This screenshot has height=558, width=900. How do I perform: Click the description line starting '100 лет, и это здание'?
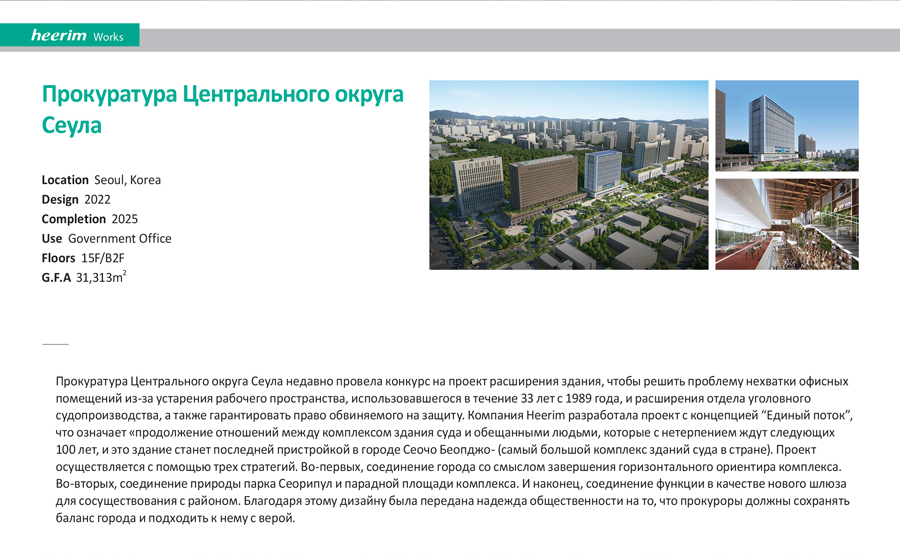(x=436, y=450)
